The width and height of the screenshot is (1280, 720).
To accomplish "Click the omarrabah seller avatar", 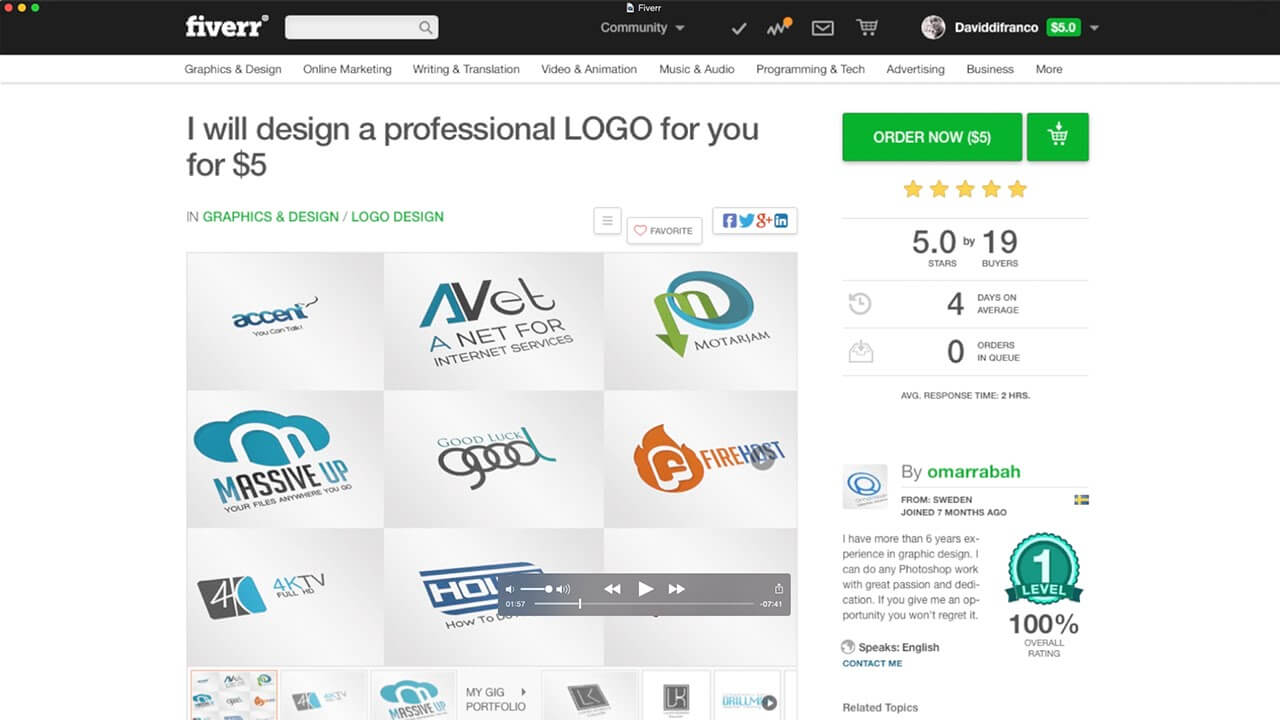I will pos(865,487).
